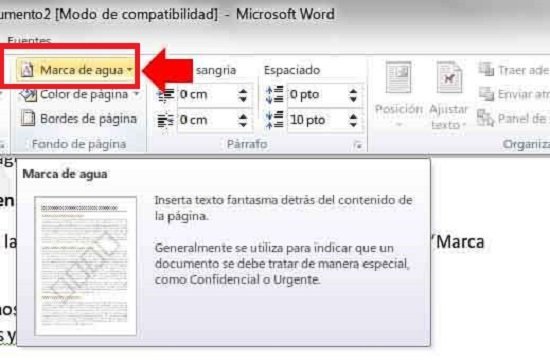This screenshot has width=550, height=361.
Task: Edit the spacing after 10 pto field
Action: [x=317, y=120]
